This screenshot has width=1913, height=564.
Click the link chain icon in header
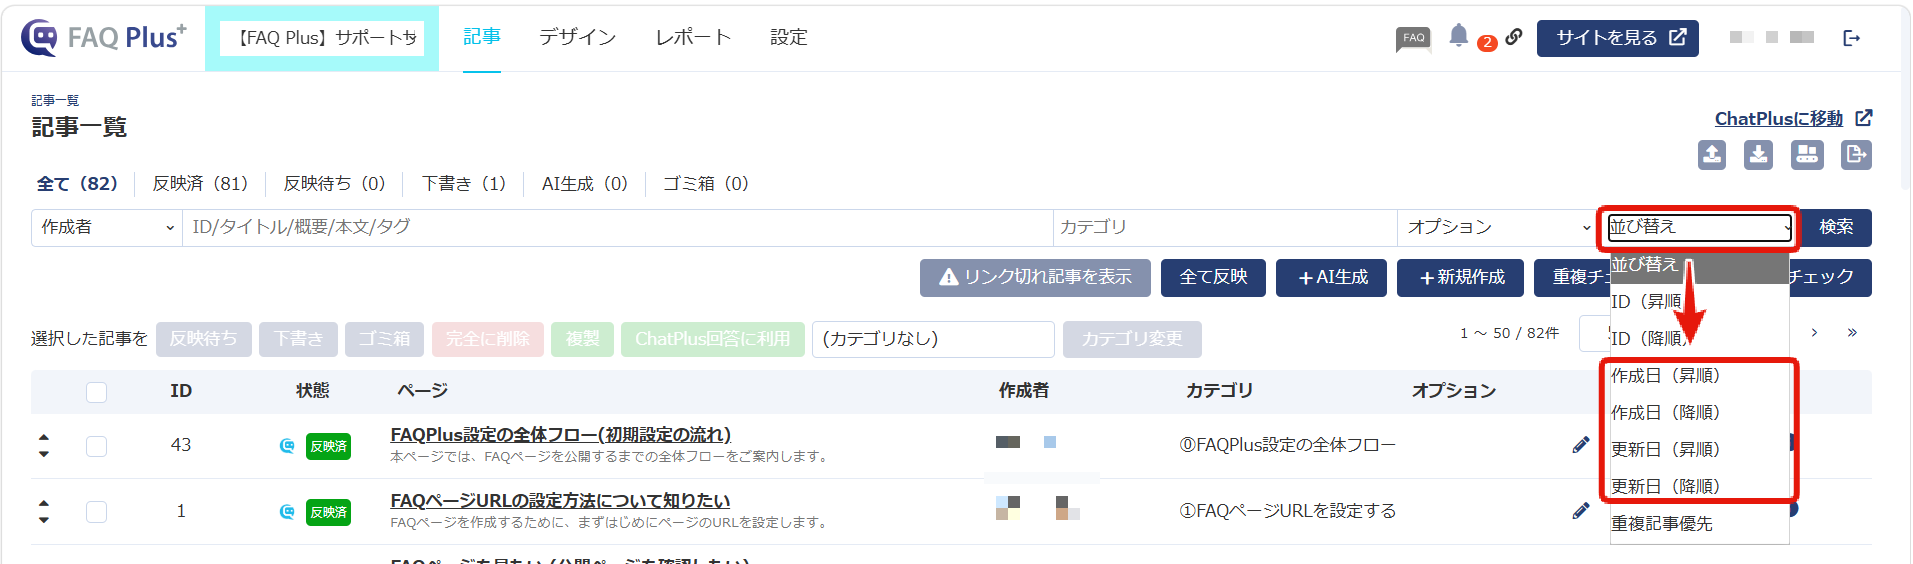point(1514,36)
